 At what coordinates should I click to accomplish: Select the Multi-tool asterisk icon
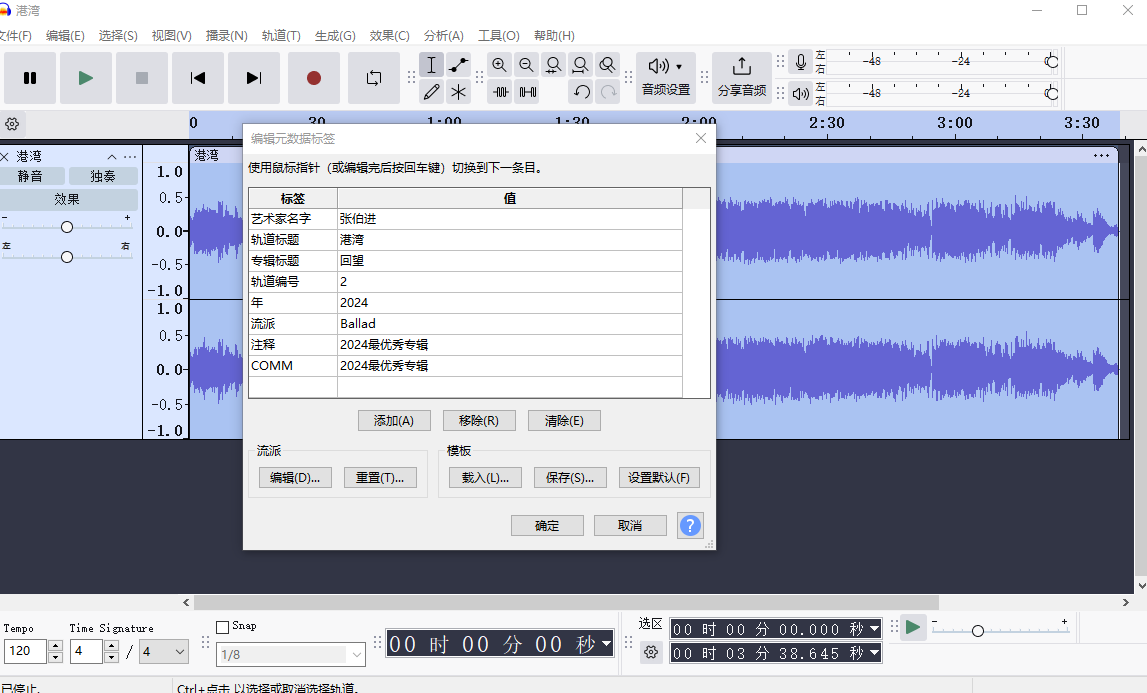click(x=459, y=91)
